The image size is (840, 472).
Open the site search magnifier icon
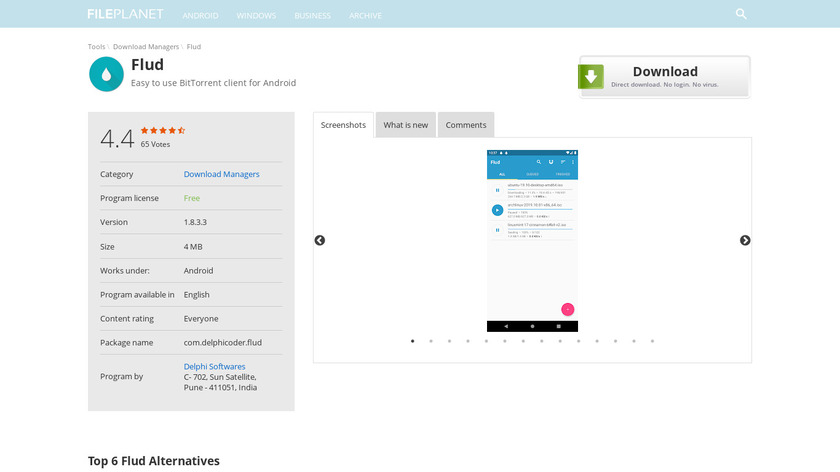741,14
